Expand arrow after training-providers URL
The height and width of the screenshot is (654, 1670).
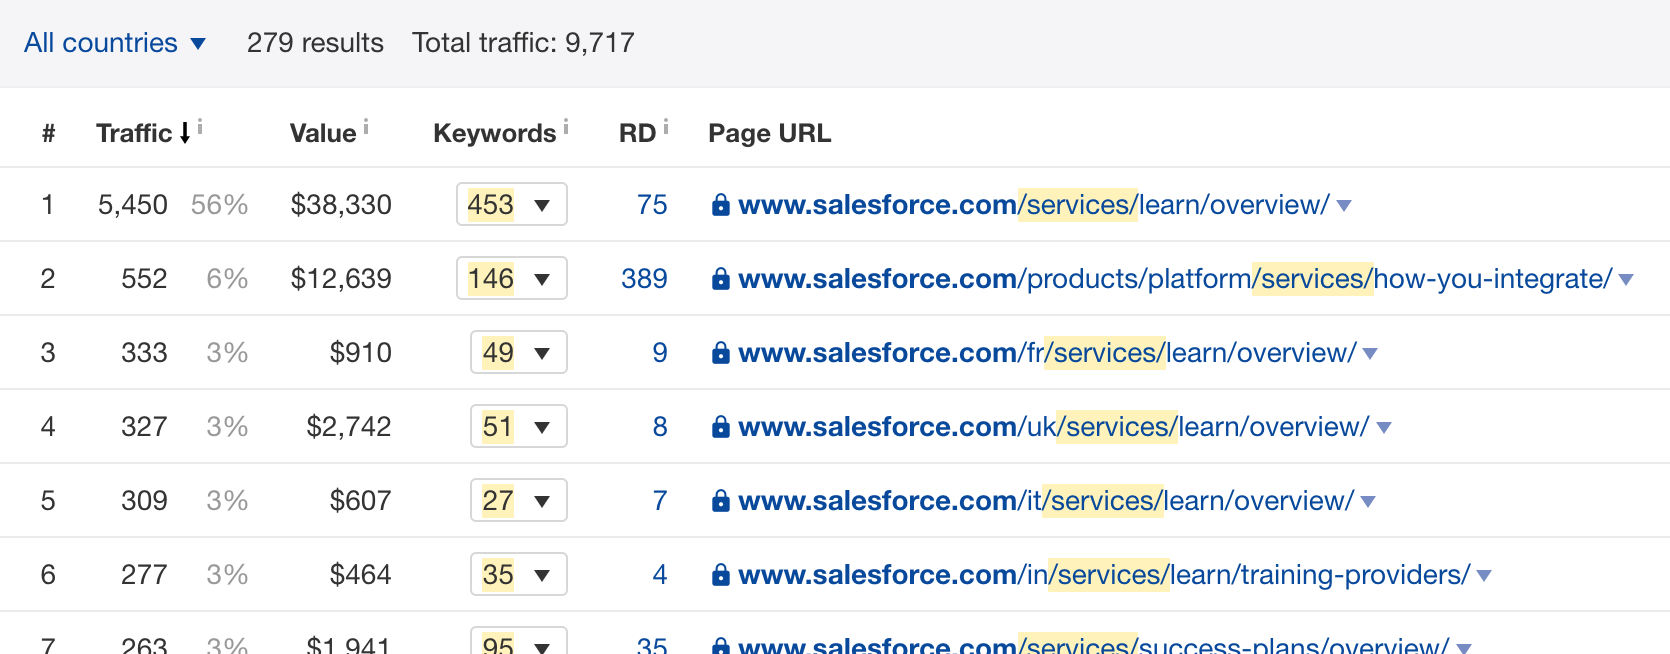(1484, 576)
